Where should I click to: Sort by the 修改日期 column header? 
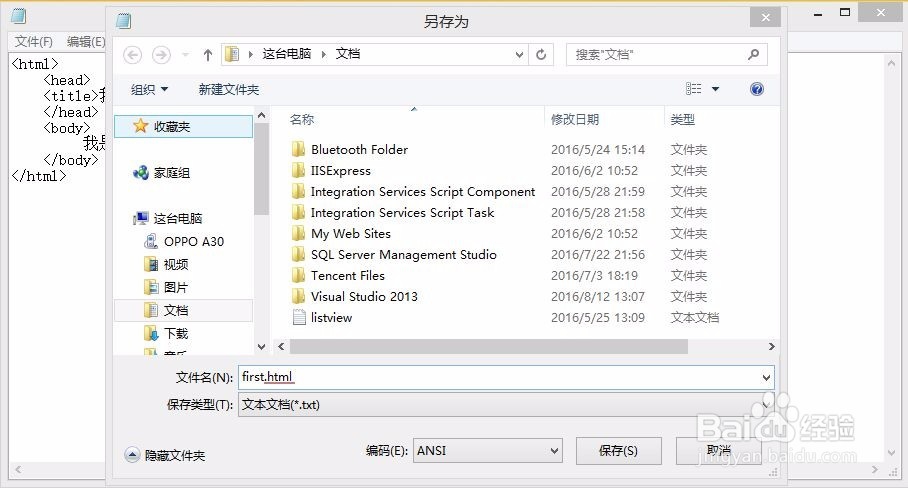(x=575, y=119)
